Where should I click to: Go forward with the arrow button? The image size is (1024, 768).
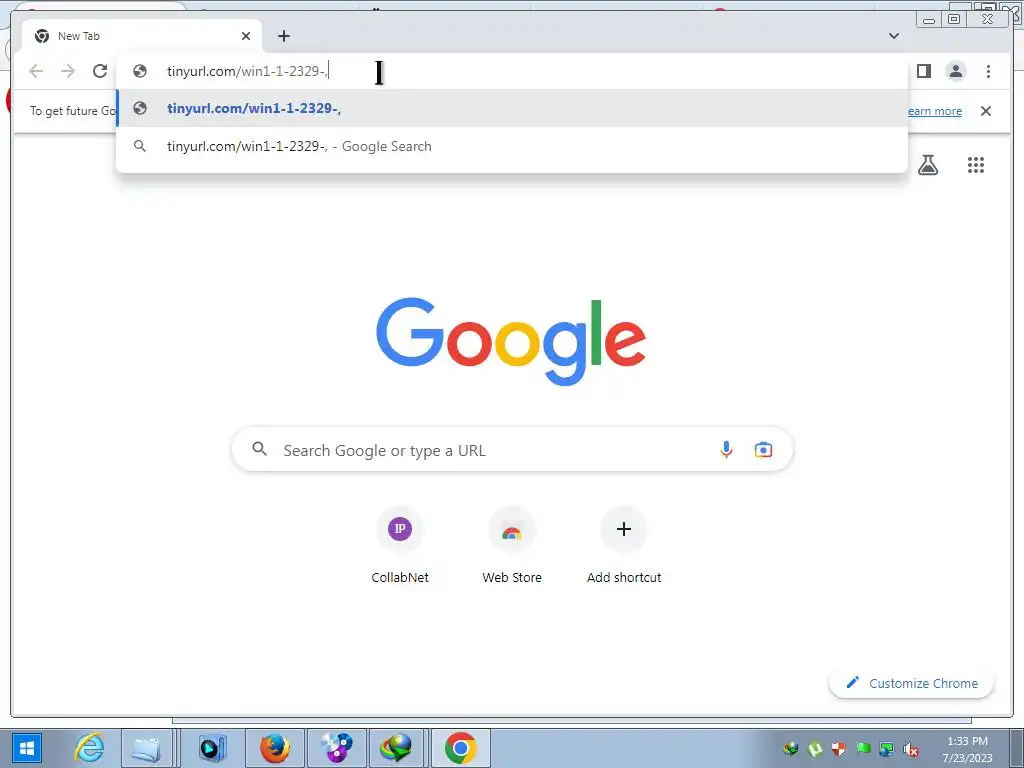(67, 71)
